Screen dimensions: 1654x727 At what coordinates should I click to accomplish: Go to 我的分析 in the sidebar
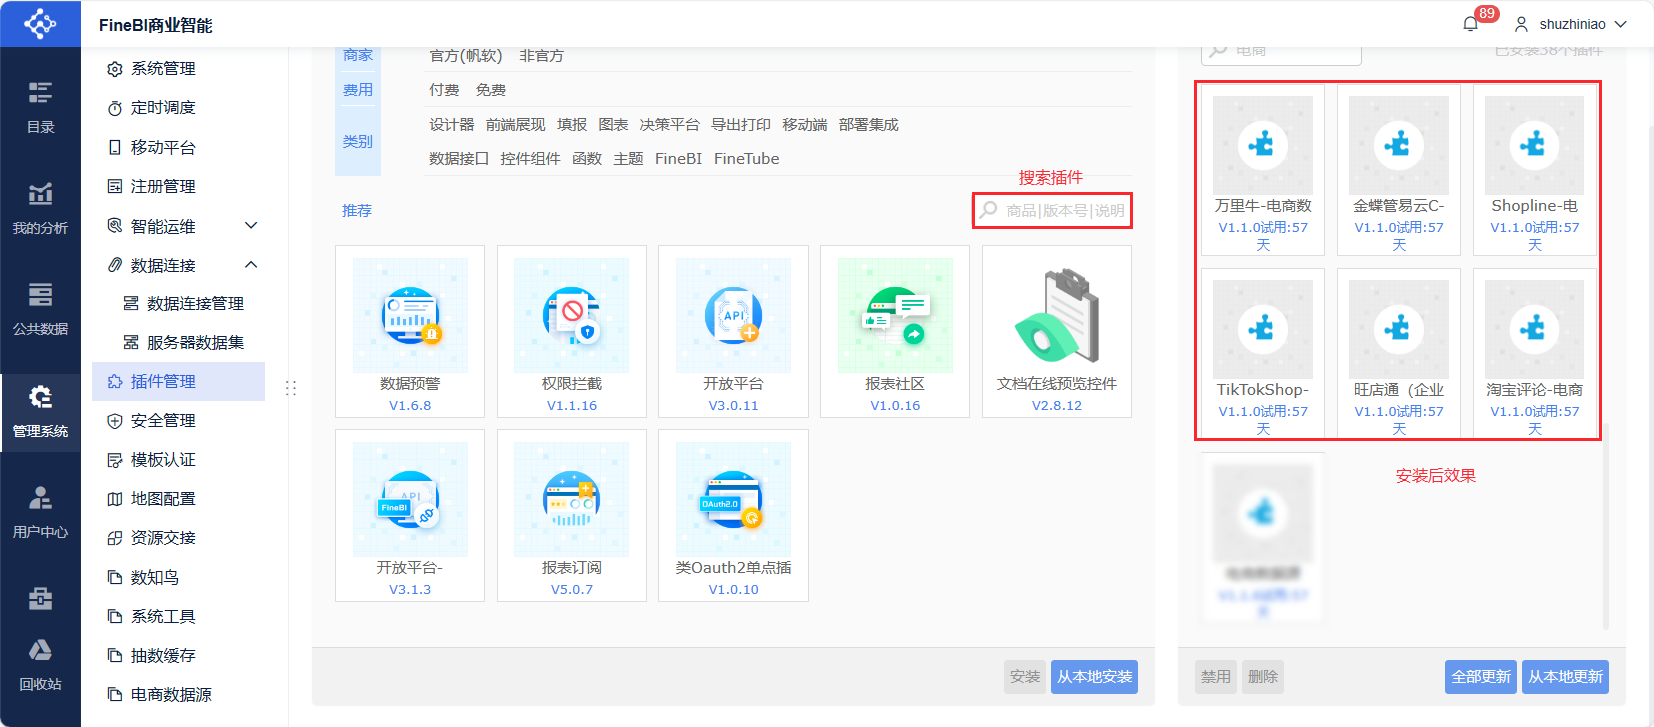40,208
